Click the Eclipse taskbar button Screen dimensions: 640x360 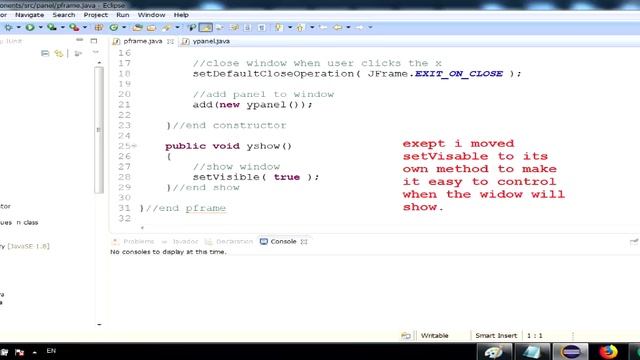(x=570, y=351)
